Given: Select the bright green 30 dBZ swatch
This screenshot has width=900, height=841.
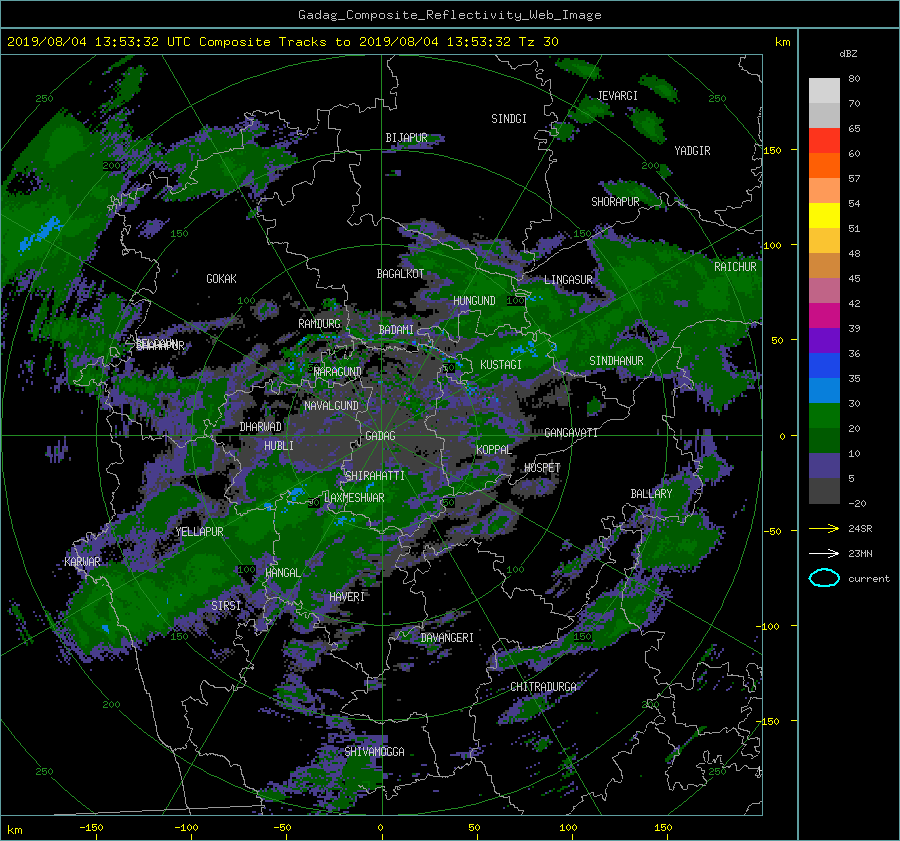Looking at the screenshot, I should click(824, 415).
